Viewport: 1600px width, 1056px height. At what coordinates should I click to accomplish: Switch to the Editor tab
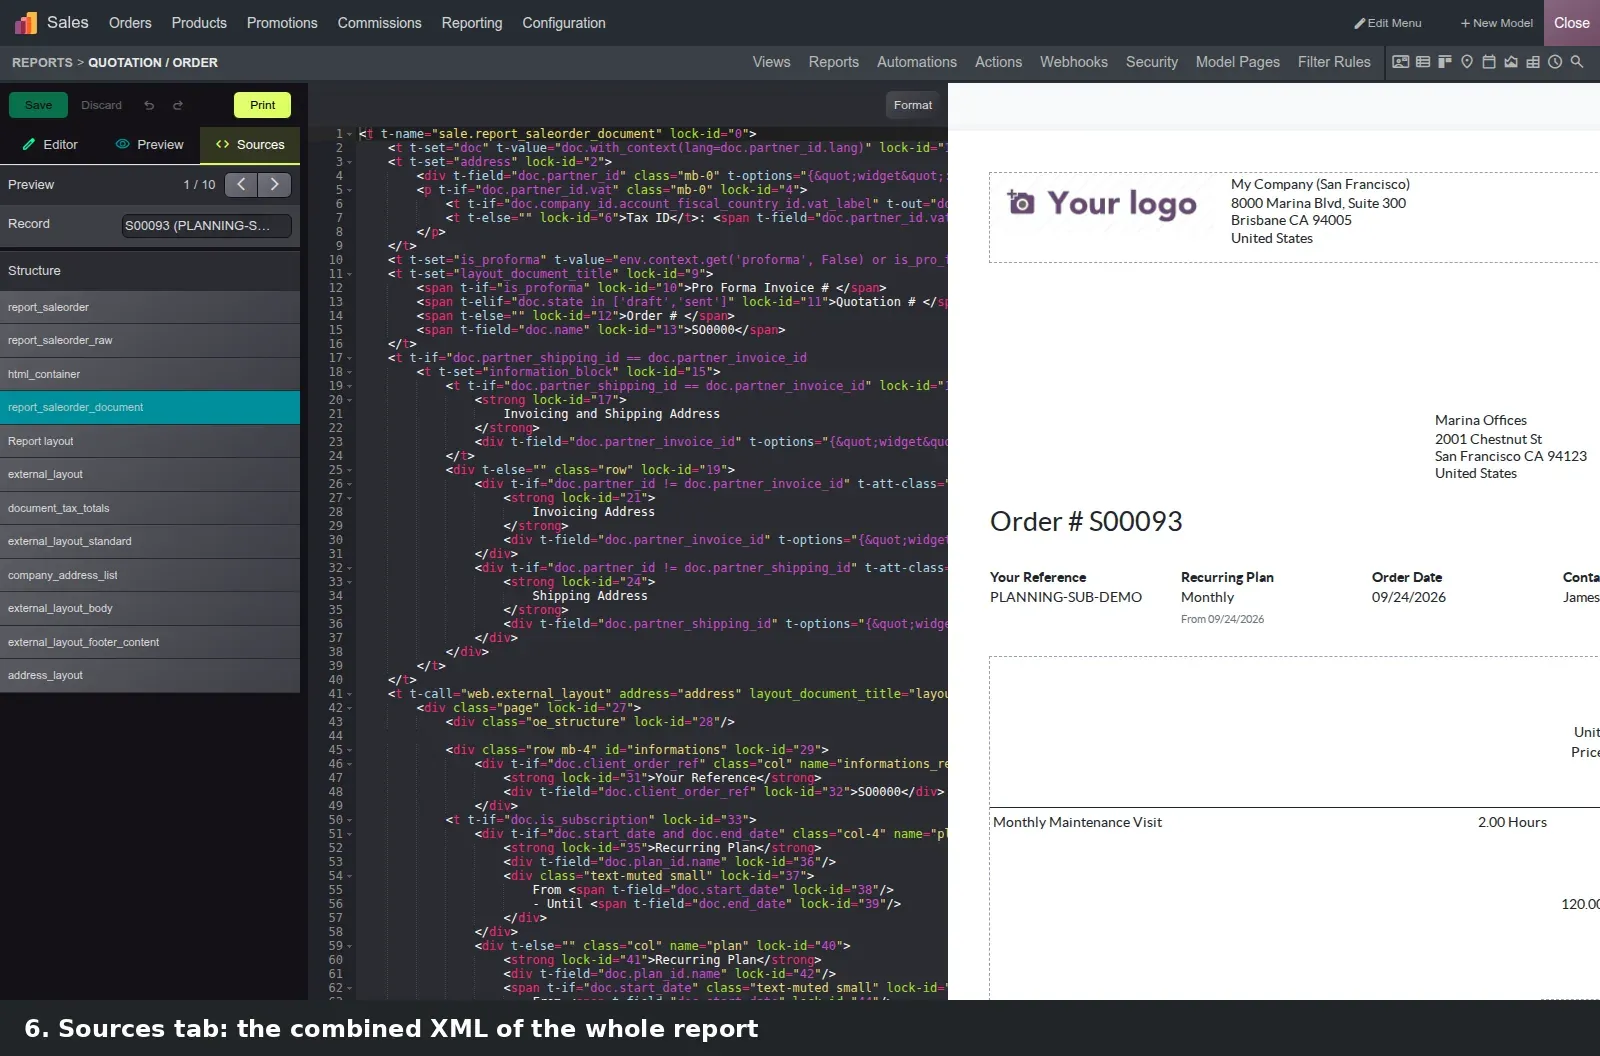click(50, 145)
